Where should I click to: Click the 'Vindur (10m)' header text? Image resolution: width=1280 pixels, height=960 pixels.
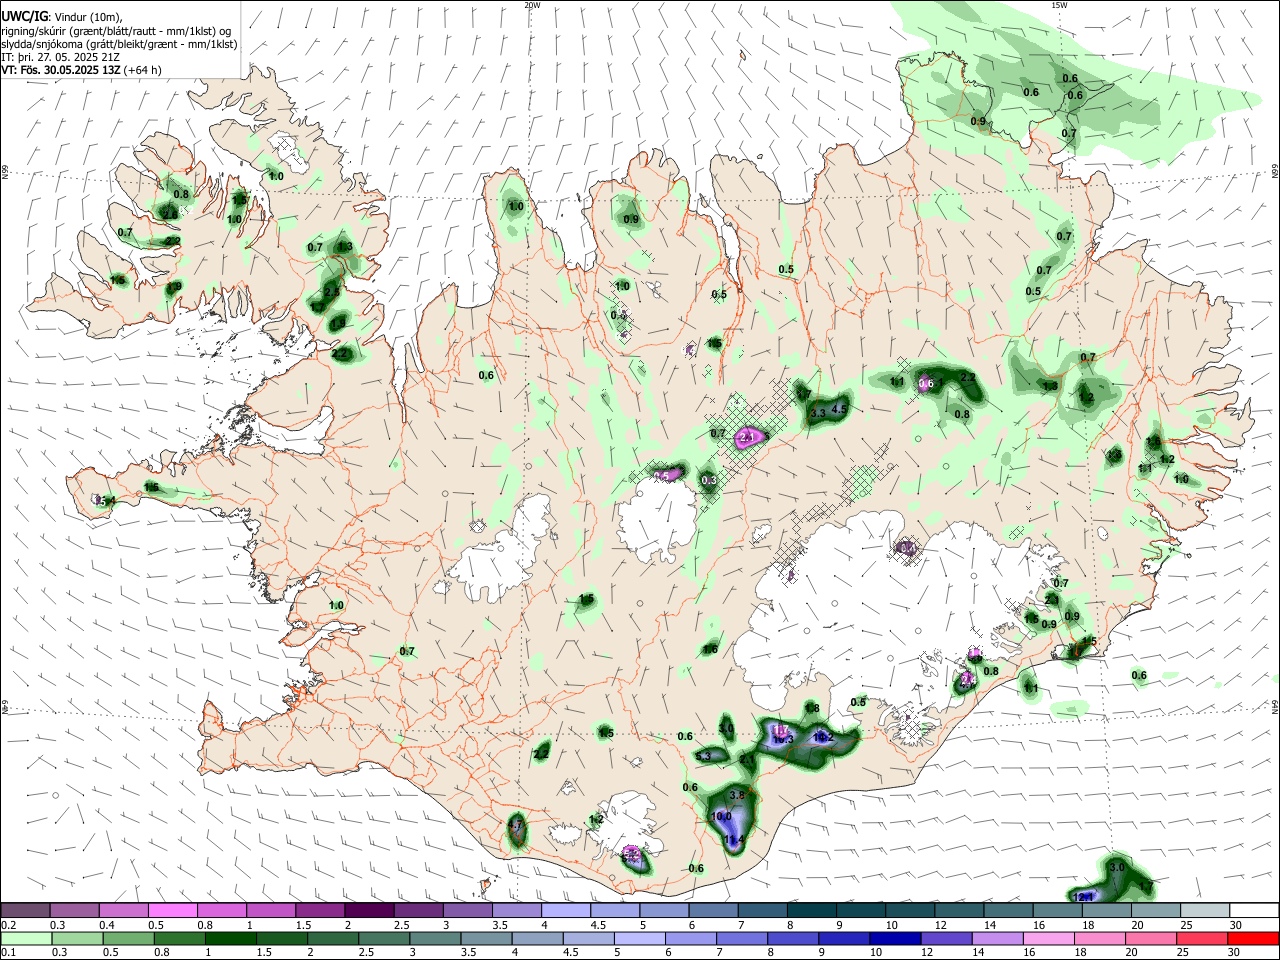click(x=88, y=16)
